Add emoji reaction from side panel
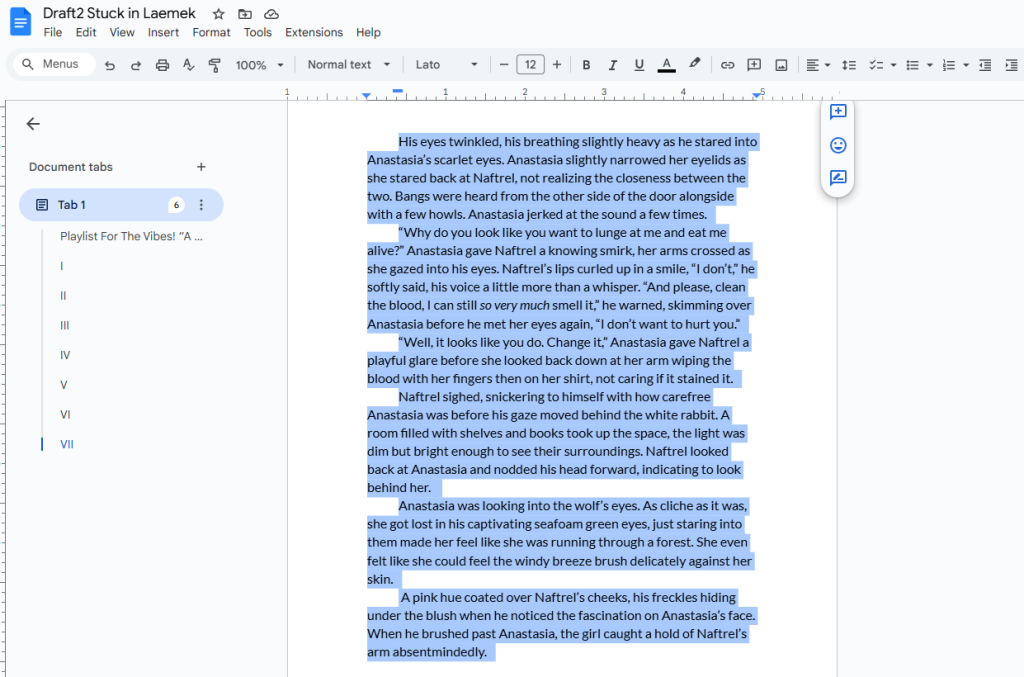The height and width of the screenshot is (677, 1024). pos(838,145)
